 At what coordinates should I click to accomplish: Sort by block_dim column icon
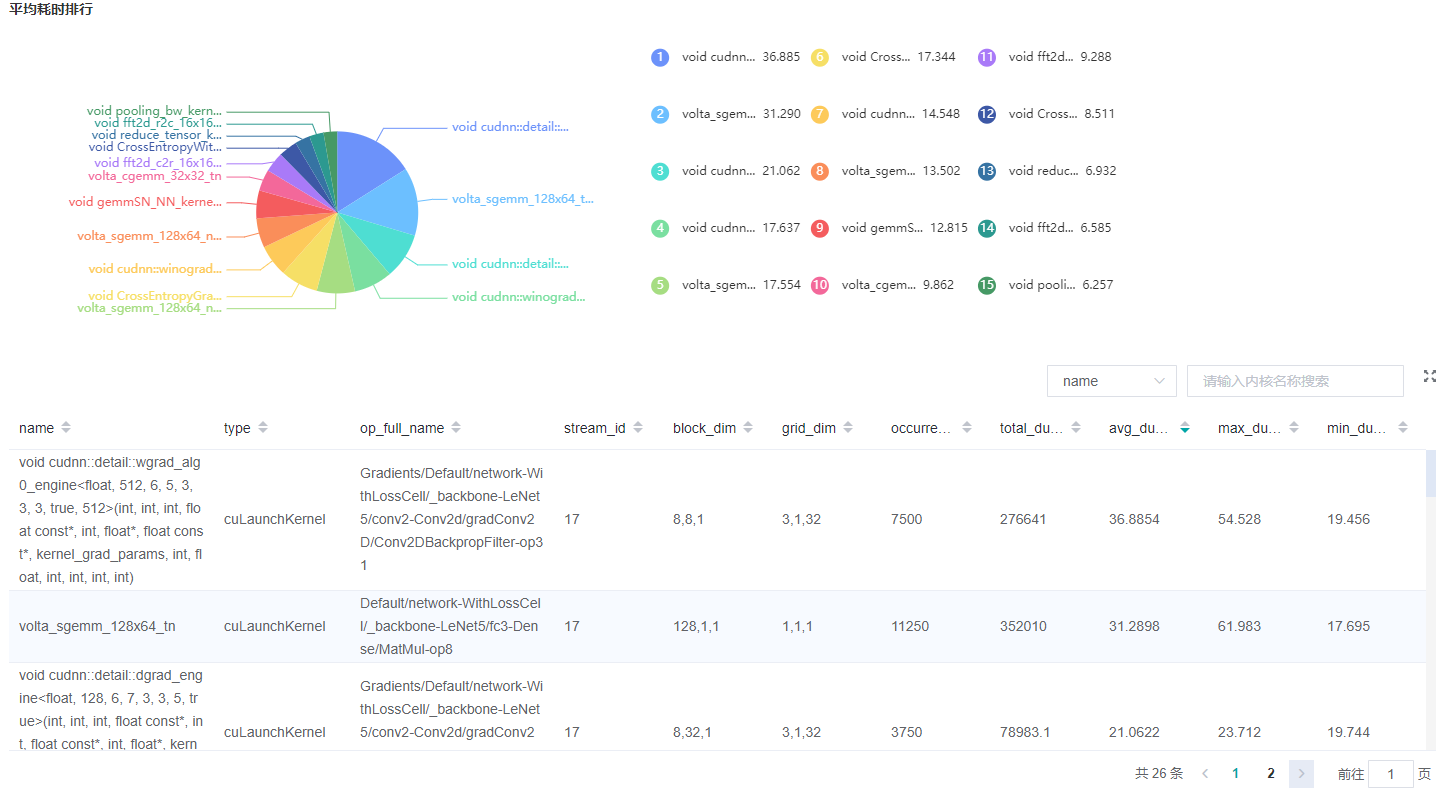(x=749, y=428)
